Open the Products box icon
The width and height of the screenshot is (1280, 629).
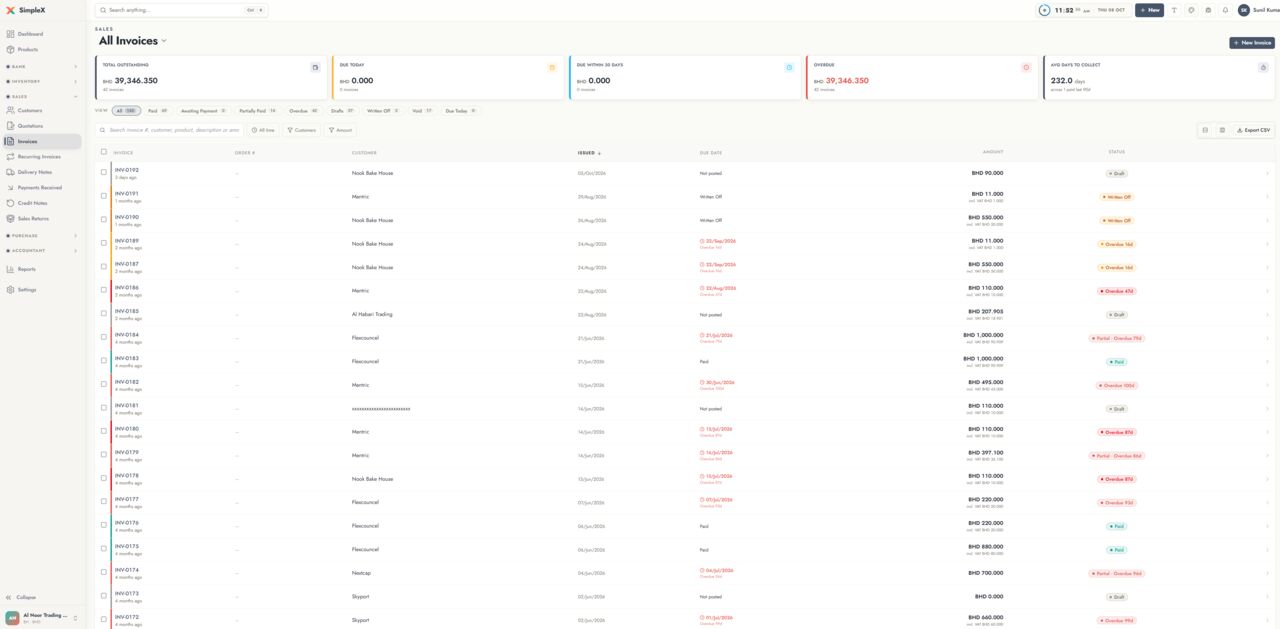(x=11, y=49)
